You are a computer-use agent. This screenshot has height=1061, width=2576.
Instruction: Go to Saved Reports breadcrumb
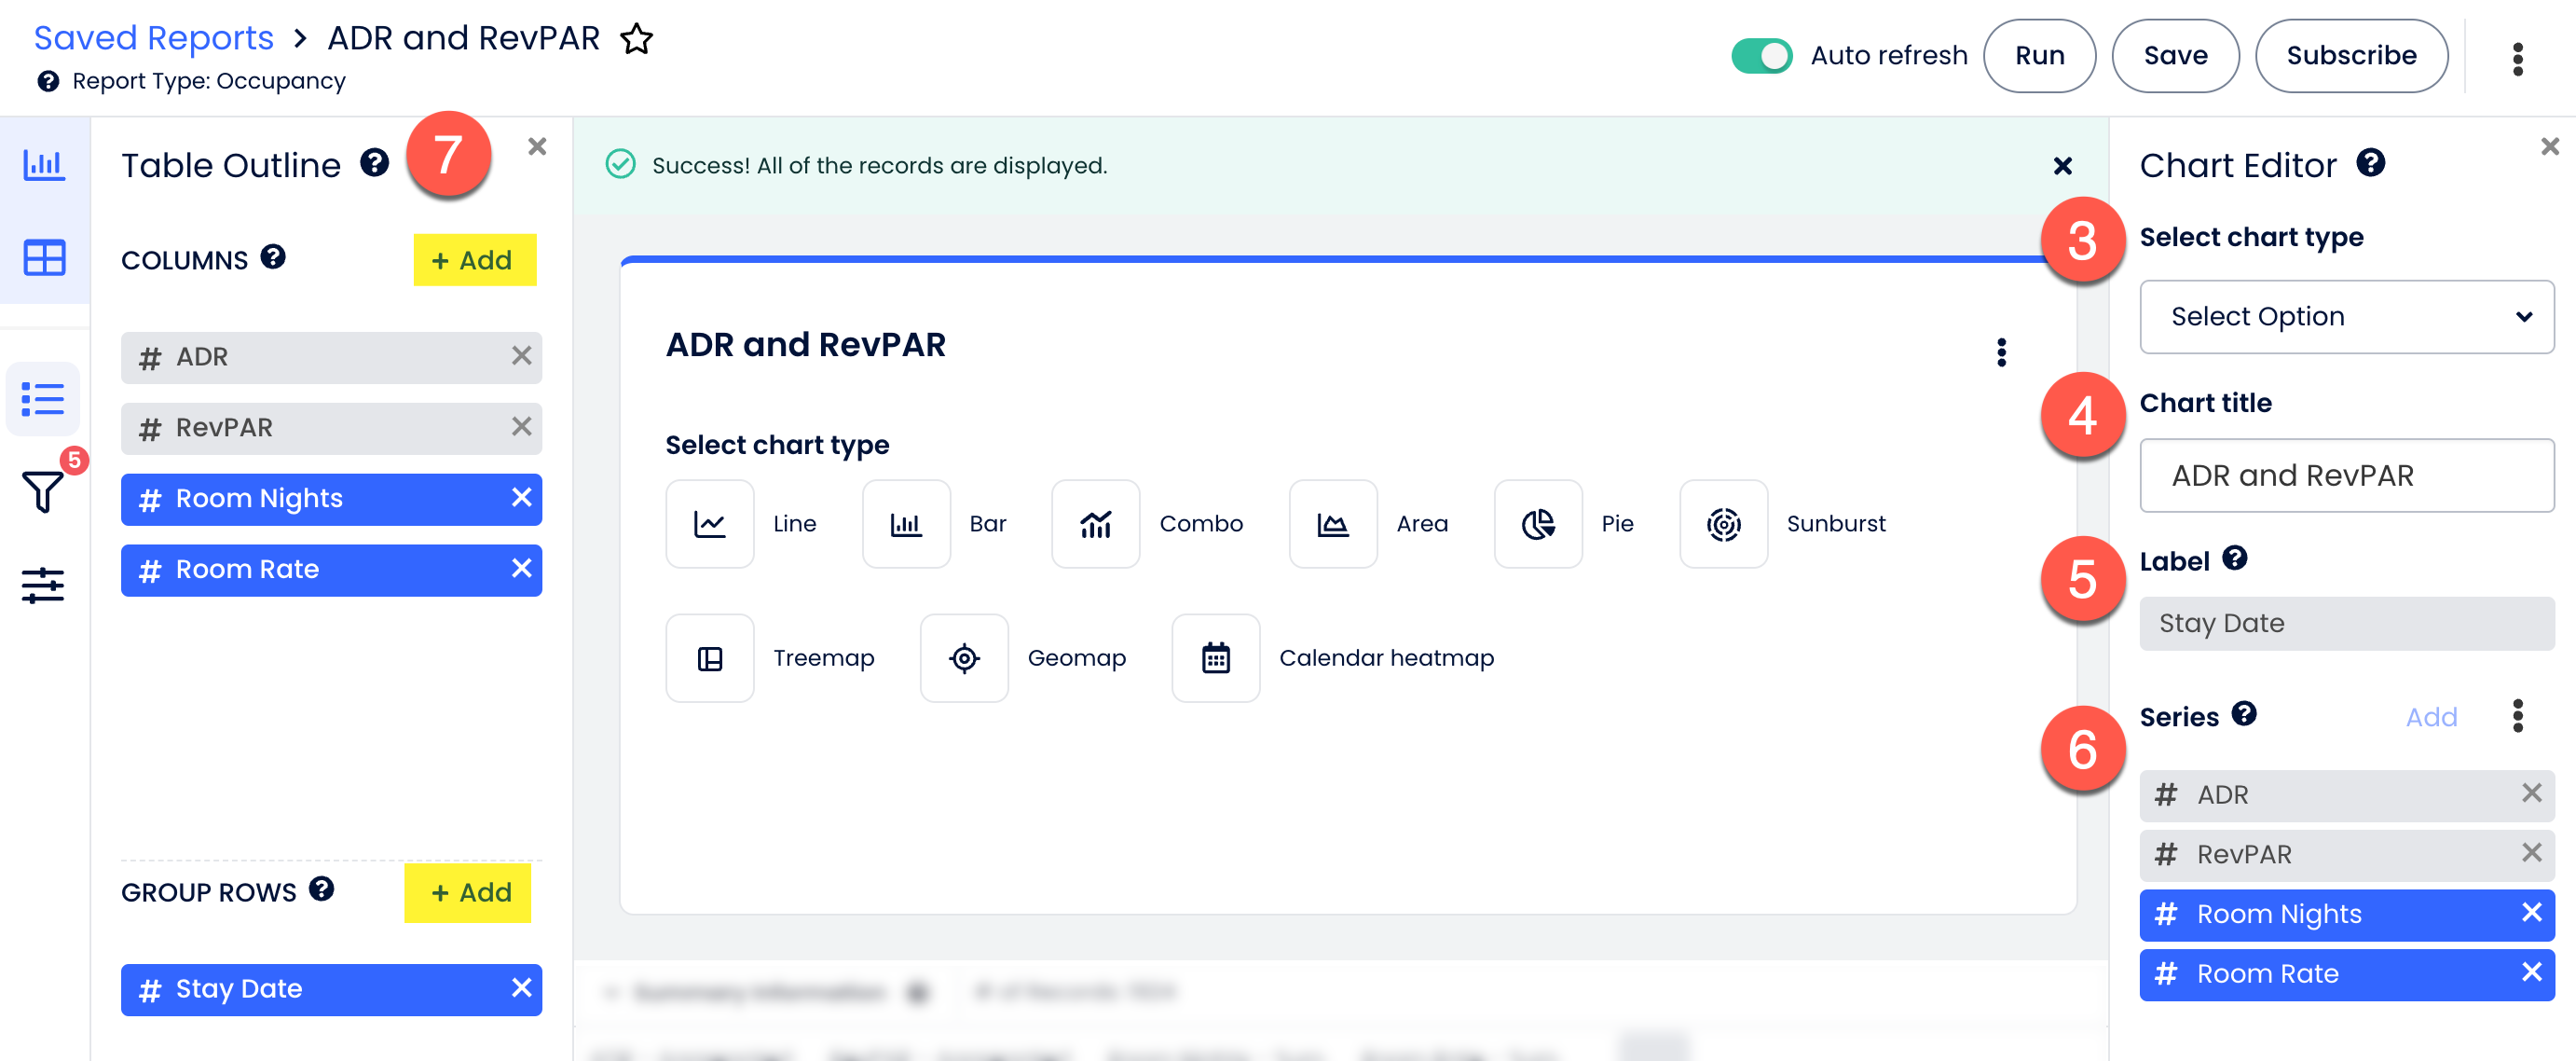point(154,38)
